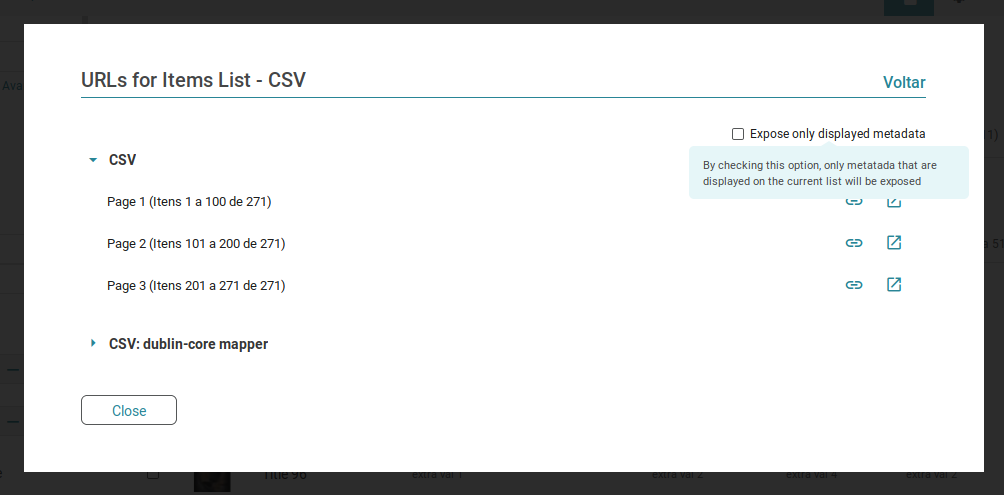Toggle Expose only displayed metadata checkbox
The image size is (1004, 495).
point(738,134)
